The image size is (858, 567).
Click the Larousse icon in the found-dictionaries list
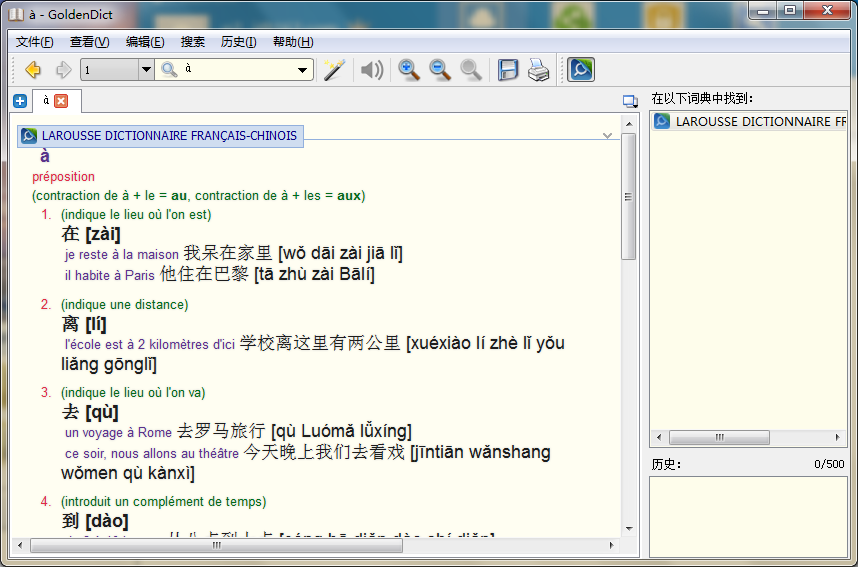[662, 122]
